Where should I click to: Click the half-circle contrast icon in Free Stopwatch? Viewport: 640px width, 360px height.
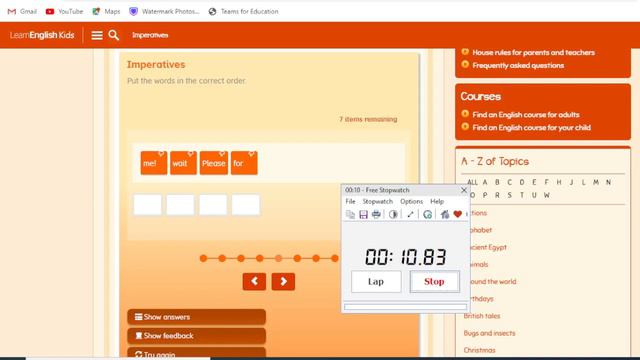coord(393,214)
